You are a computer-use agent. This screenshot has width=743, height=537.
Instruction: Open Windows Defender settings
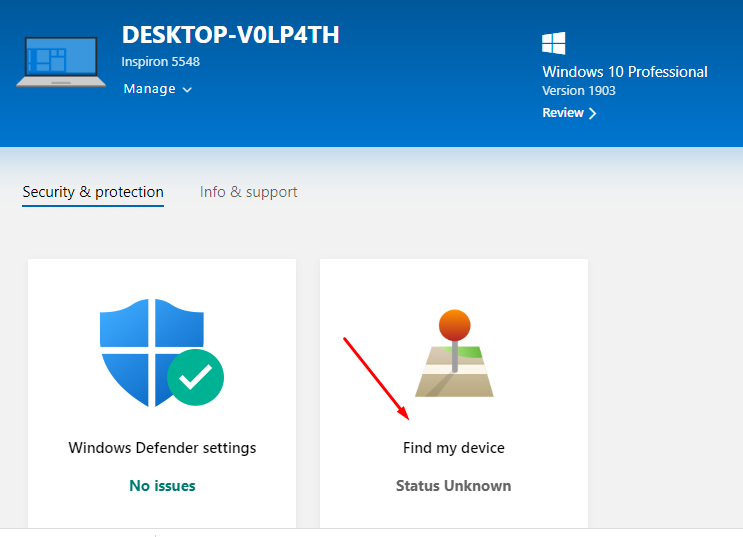tap(162, 448)
